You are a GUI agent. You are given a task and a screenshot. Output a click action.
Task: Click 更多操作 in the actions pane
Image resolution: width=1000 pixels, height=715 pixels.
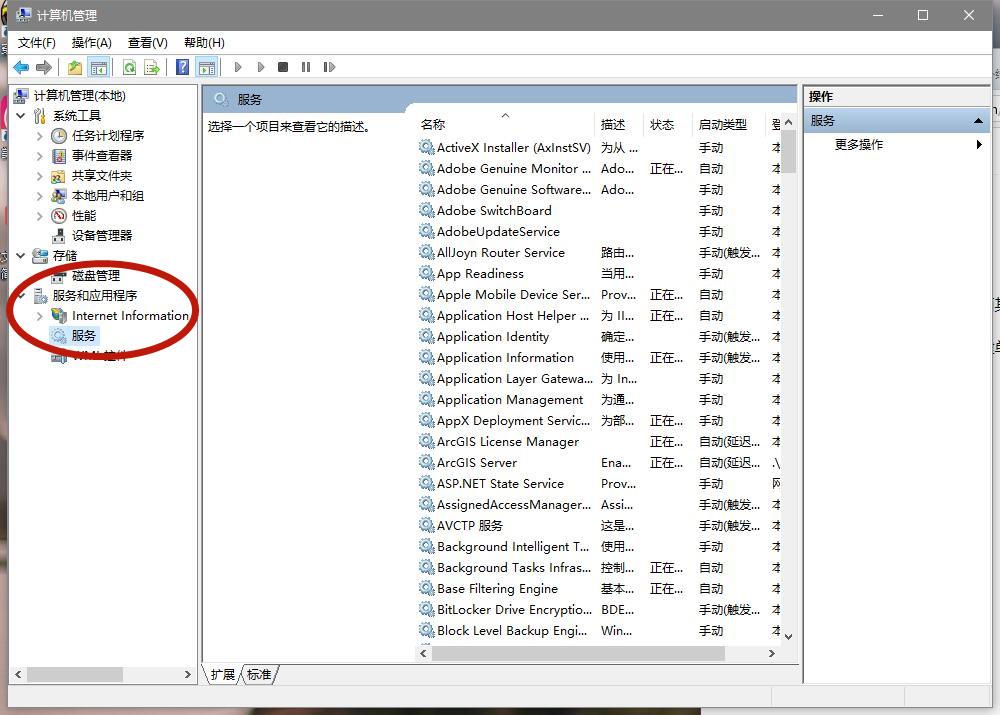click(x=859, y=144)
